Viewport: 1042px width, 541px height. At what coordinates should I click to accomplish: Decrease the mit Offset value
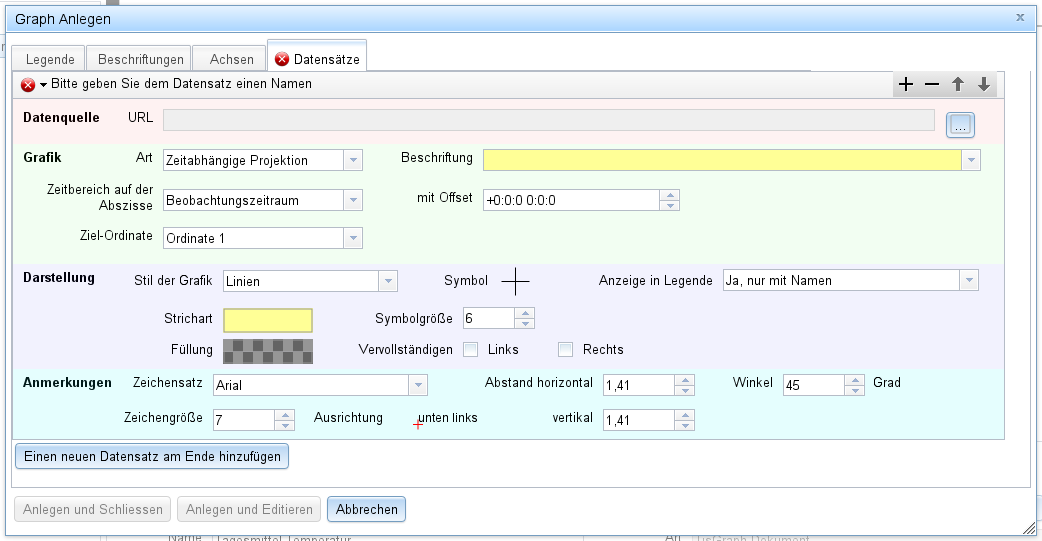tap(670, 205)
